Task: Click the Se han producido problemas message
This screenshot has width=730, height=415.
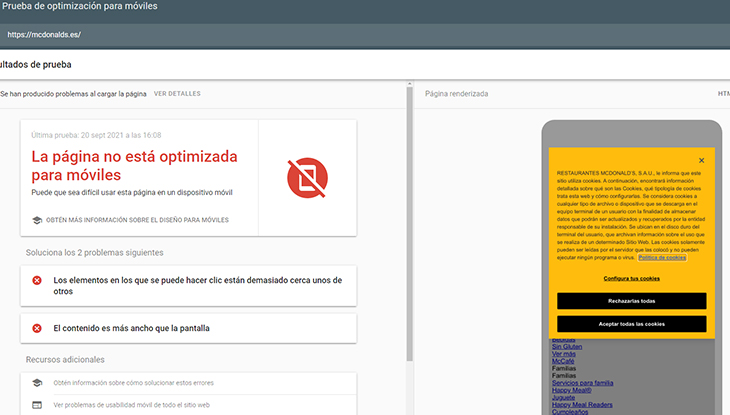Action: coord(73,94)
